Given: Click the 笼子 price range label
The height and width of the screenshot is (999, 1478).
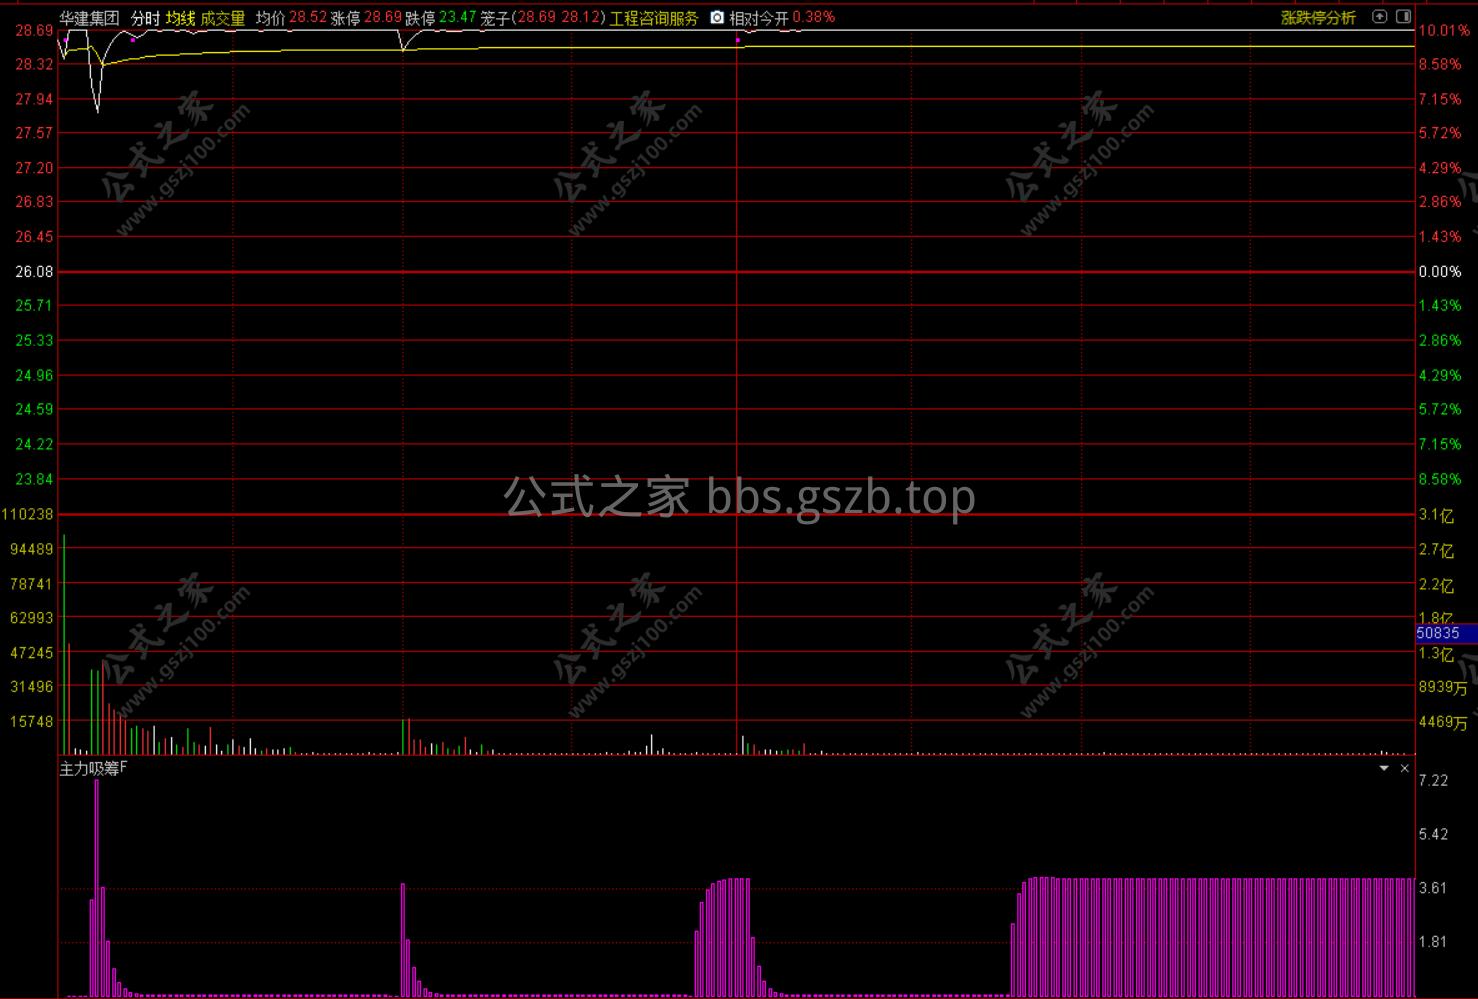Looking at the screenshot, I should (495, 18).
